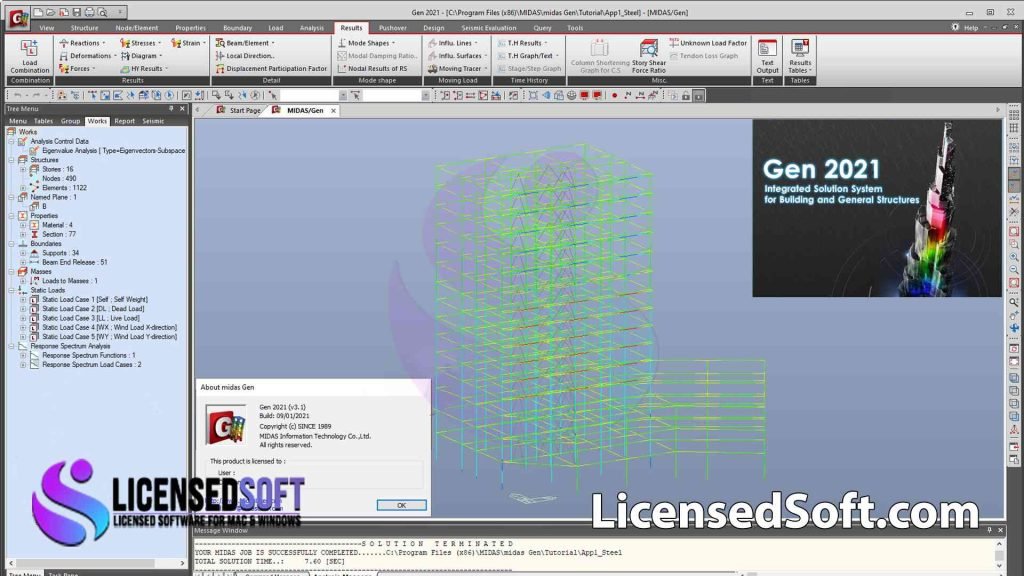
Task: Open Moving Tracer tool
Action: 457,69
